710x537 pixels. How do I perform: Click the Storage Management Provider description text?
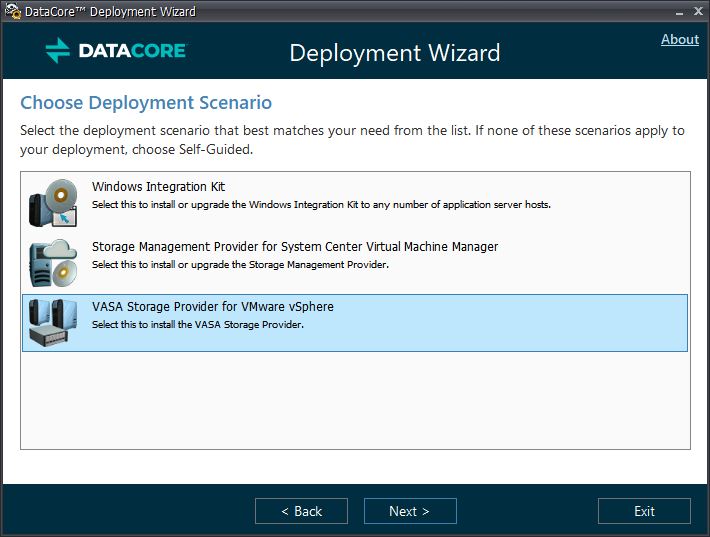pos(239,265)
